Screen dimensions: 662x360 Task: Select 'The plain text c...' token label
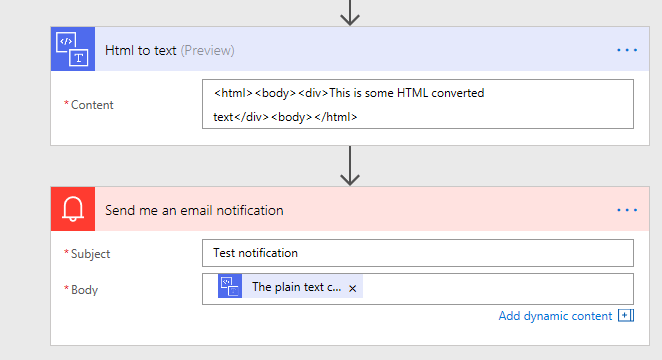pyautogui.click(x=296, y=287)
